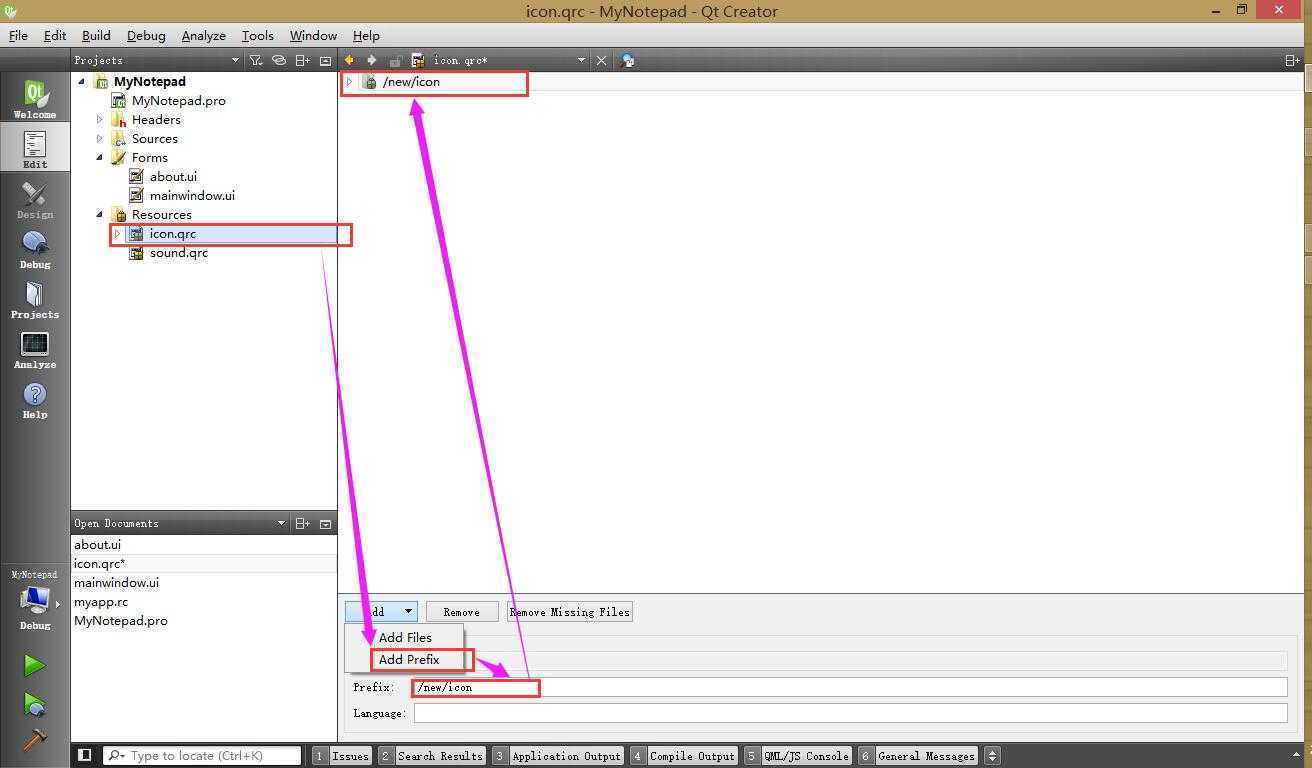The height and width of the screenshot is (768, 1312).
Task: Close the Open Documents panel
Action: pos(325,523)
